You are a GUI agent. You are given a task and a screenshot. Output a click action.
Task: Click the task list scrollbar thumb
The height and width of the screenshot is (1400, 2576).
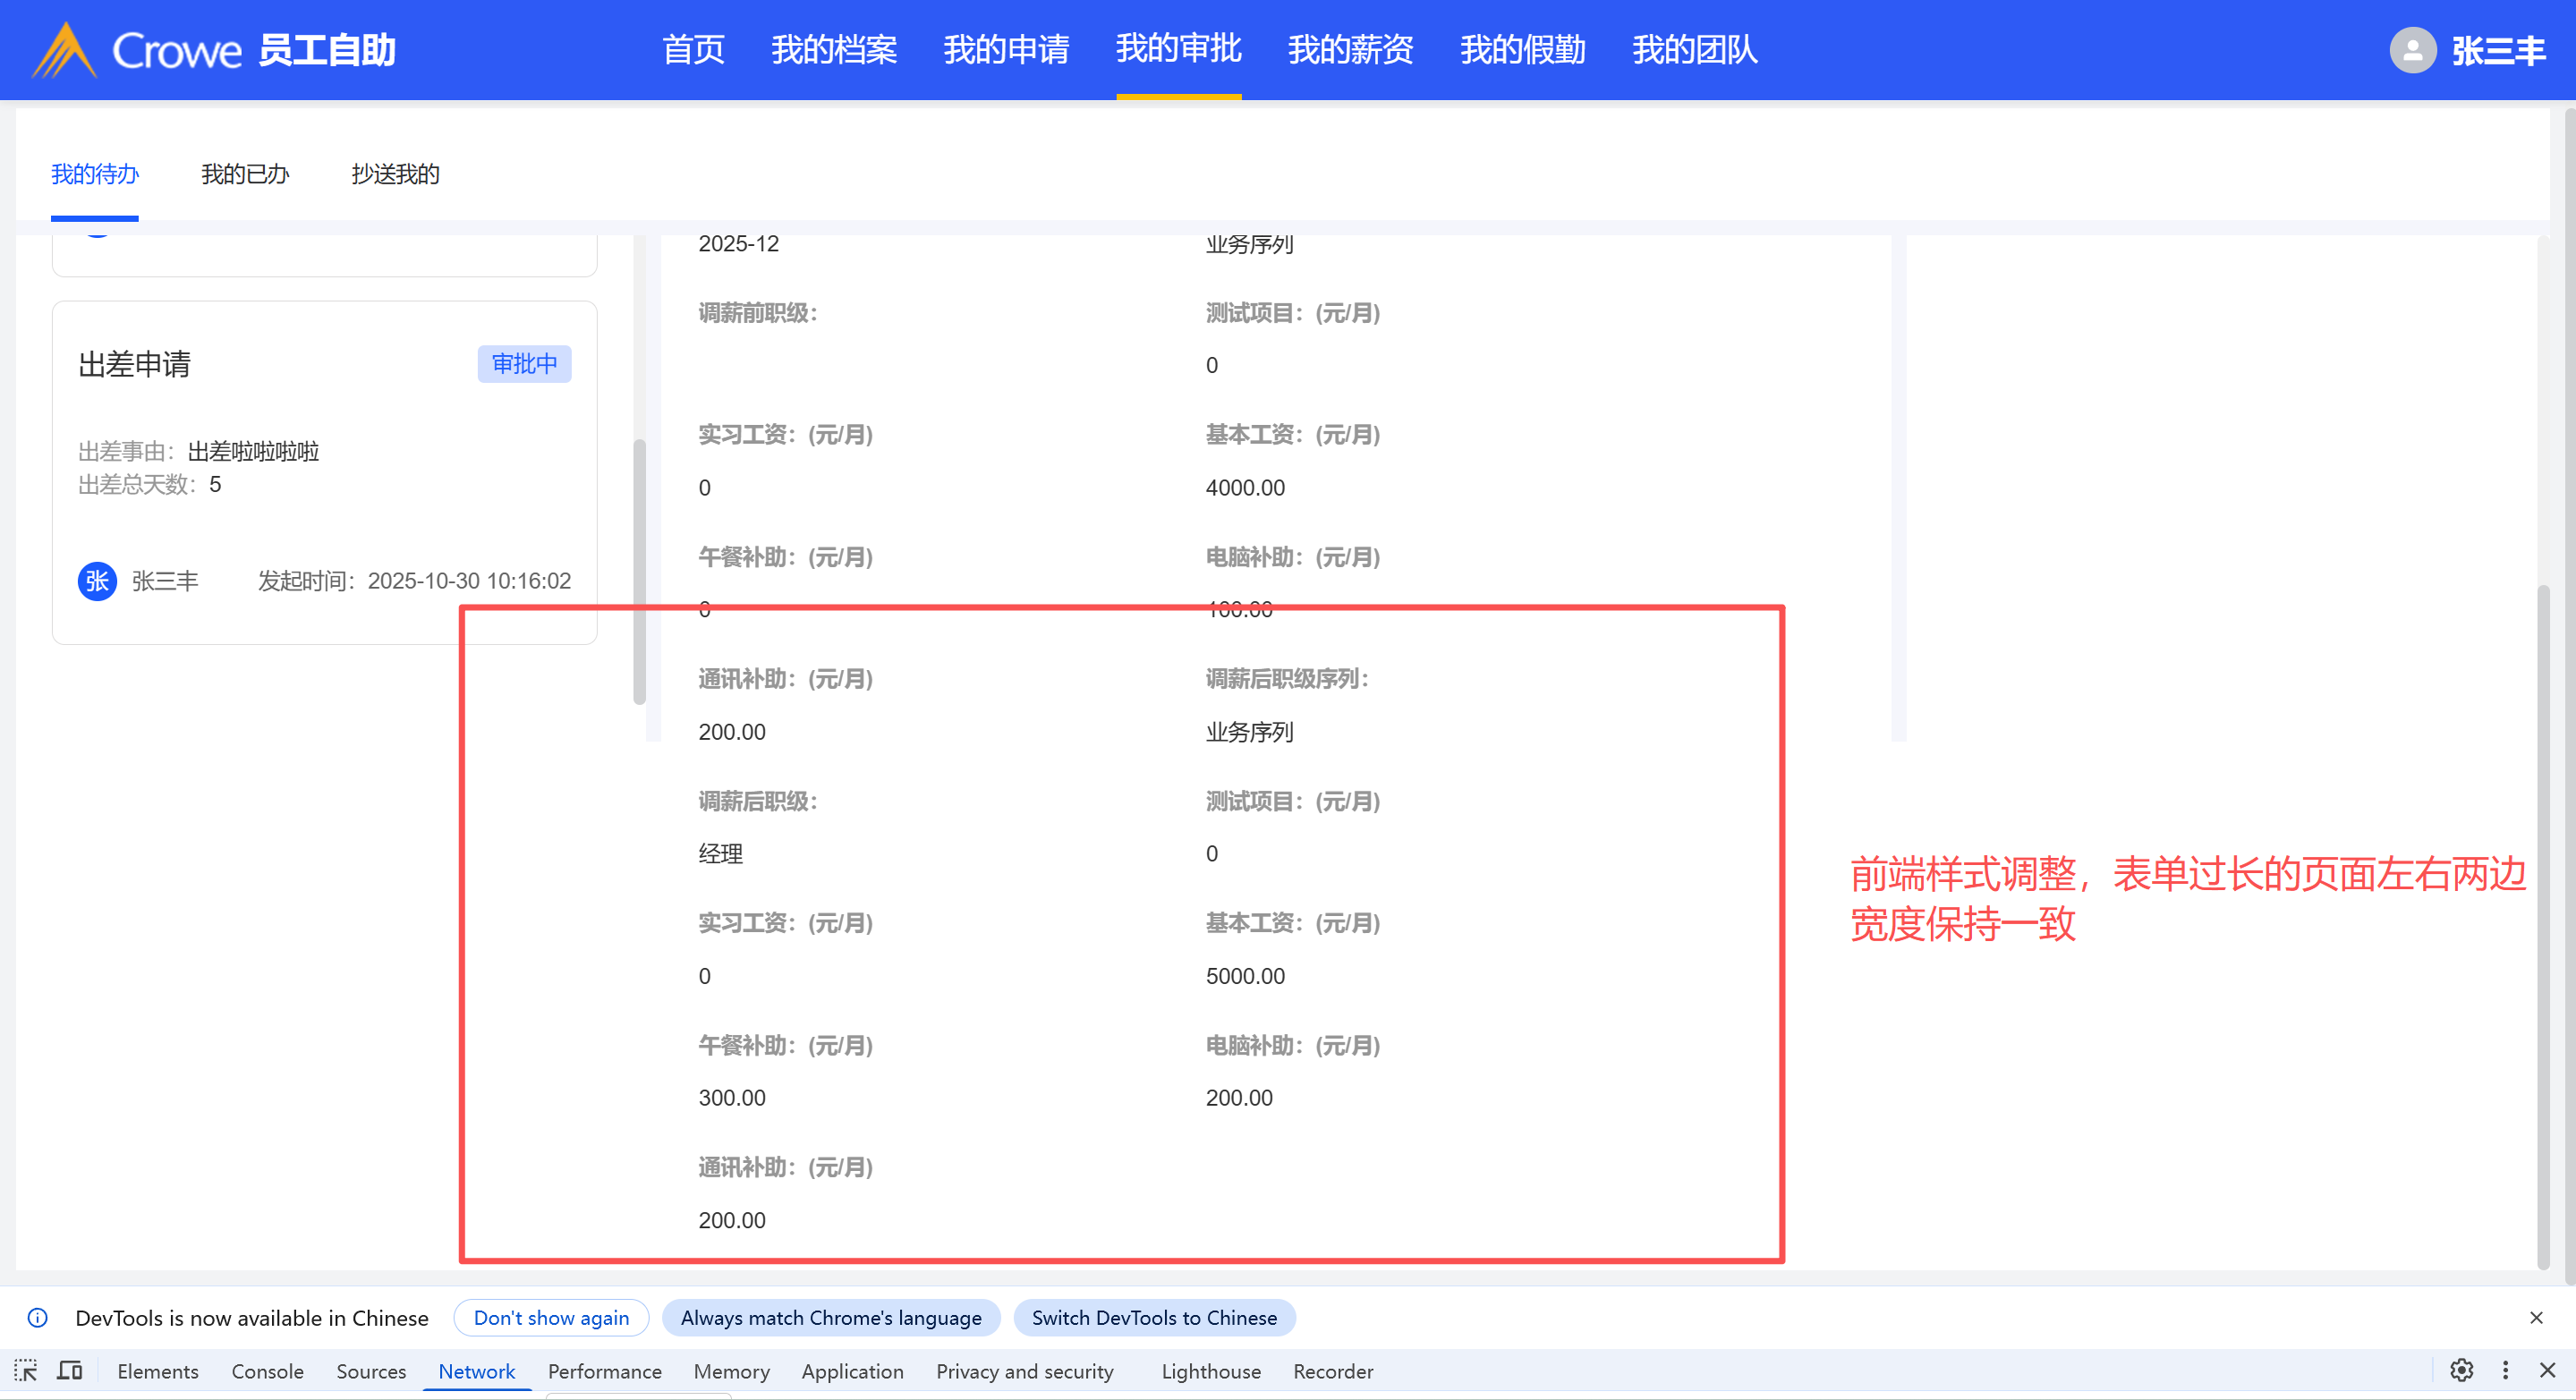coord(639,570)
